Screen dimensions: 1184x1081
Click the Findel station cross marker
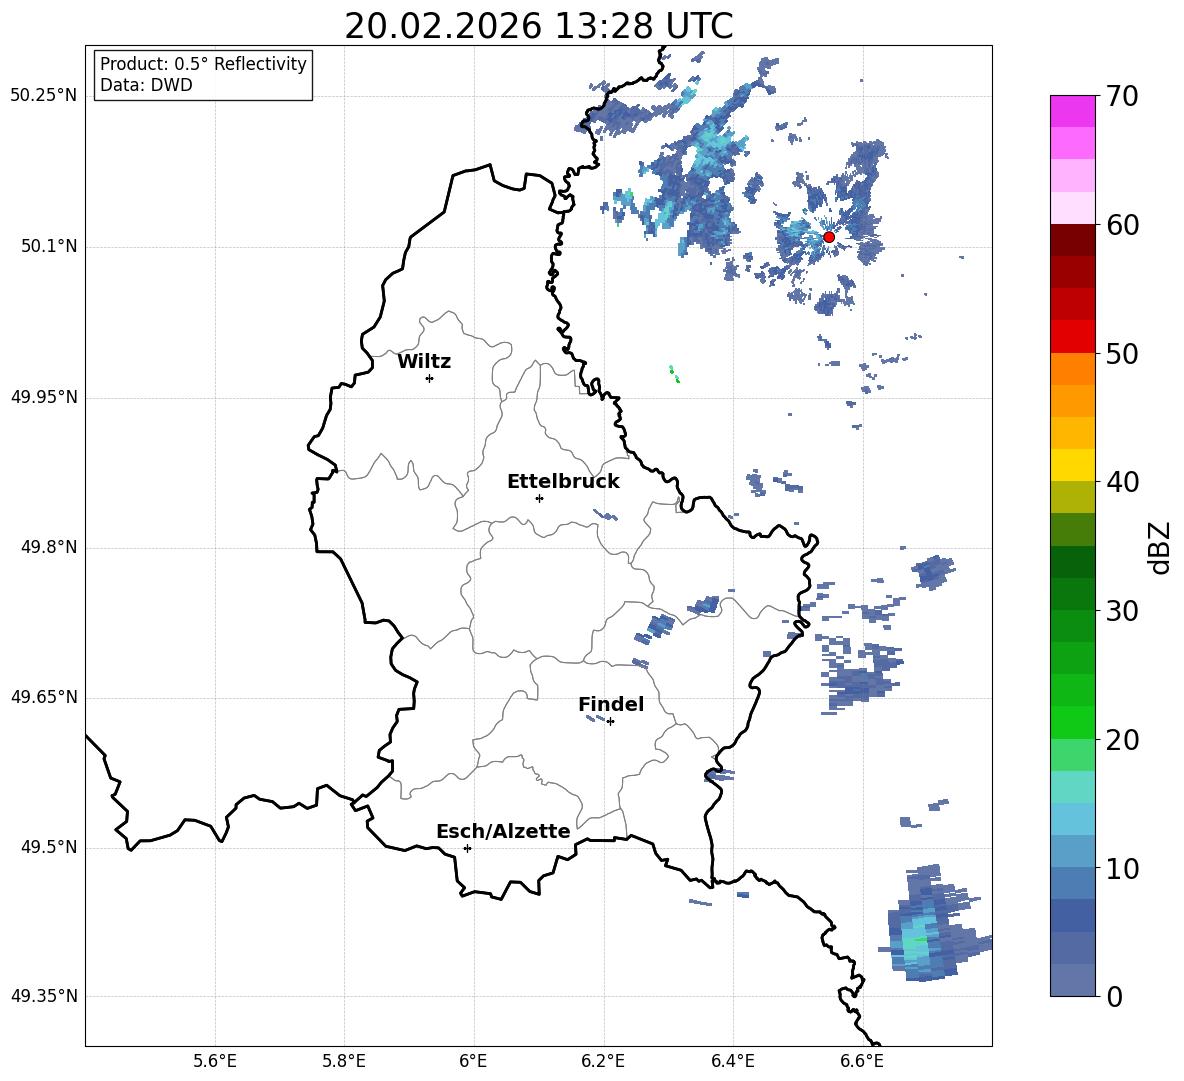[x=610, y=722]
